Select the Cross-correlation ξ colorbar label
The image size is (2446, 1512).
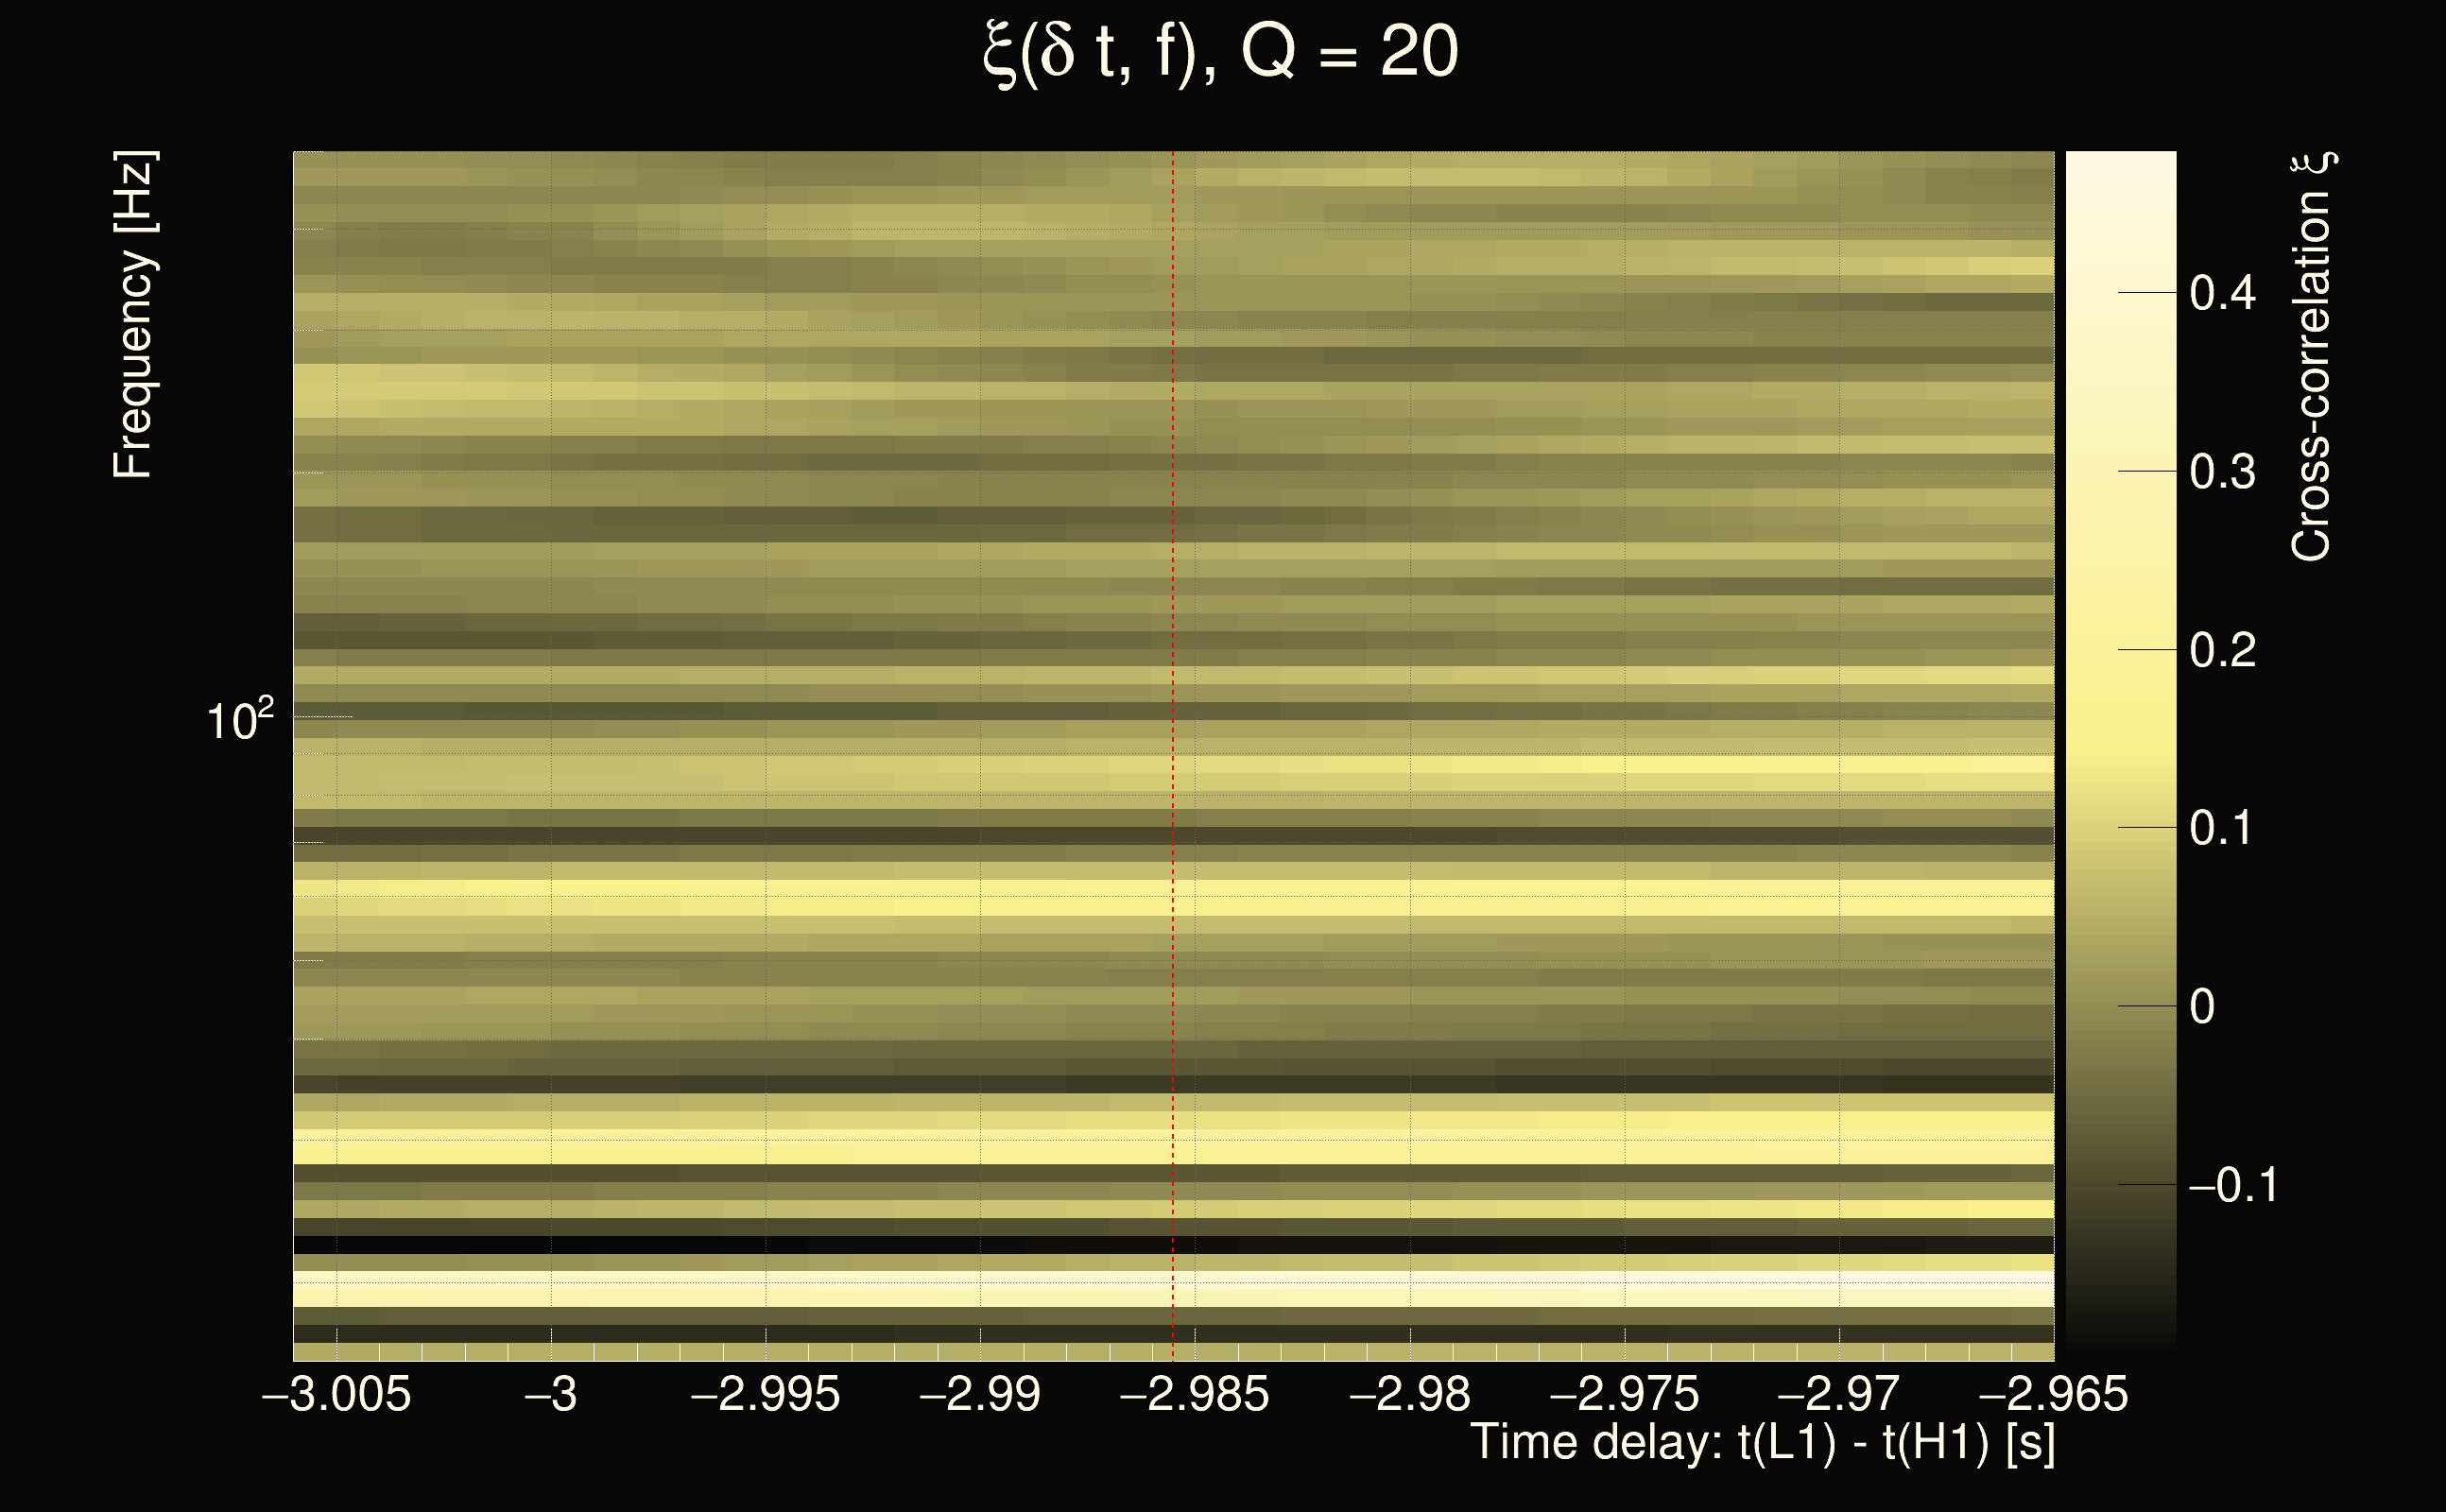click(x=2311, y=357)
